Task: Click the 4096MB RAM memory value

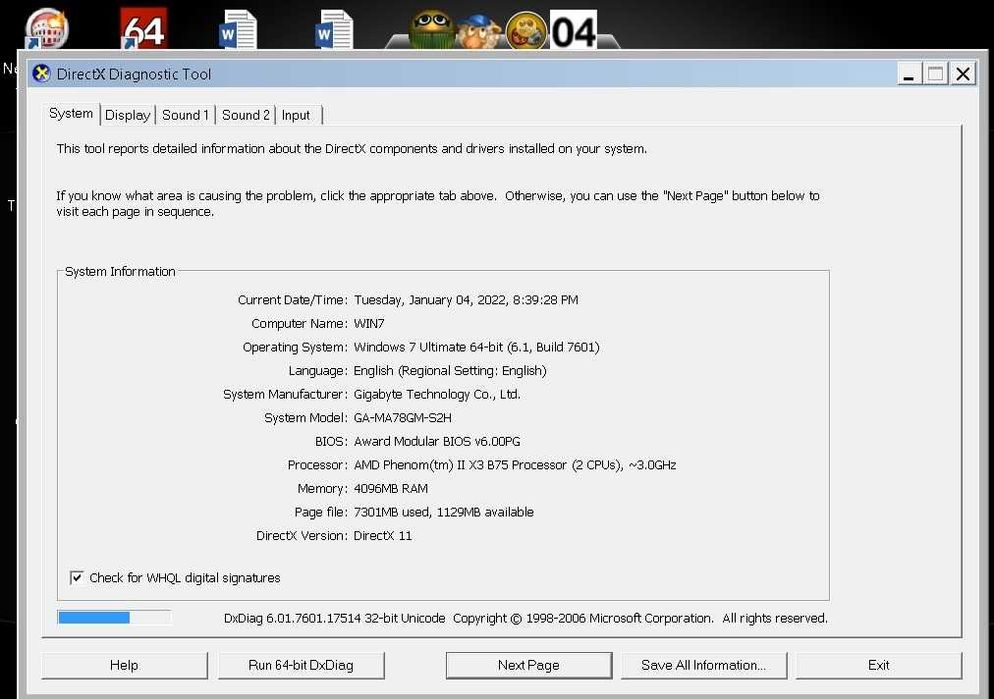Action: (390, 489)
